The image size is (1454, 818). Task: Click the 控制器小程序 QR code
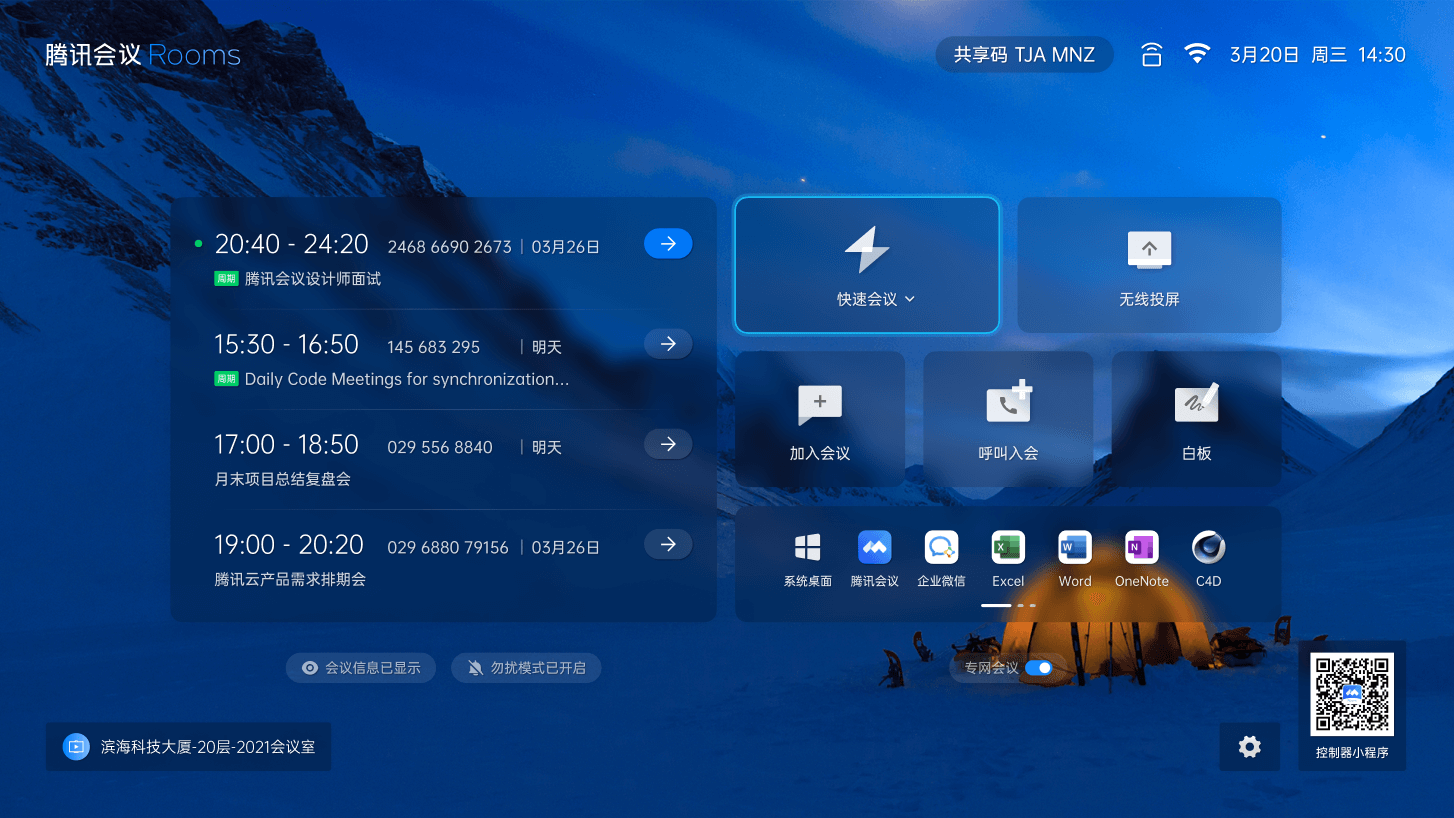point(1352,694)
